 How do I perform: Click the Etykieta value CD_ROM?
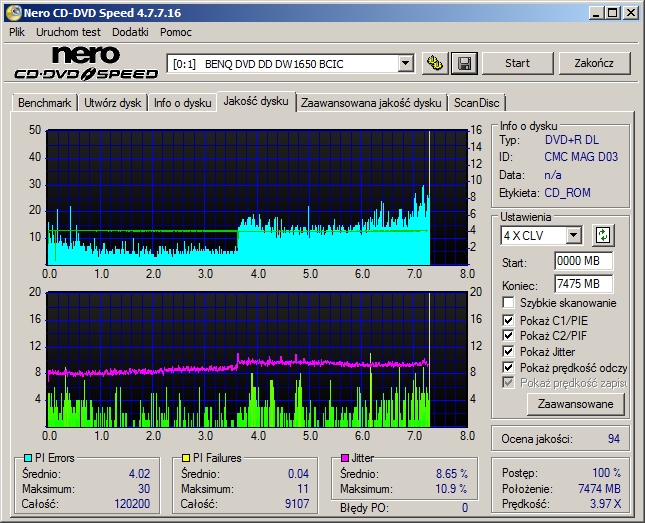click(567, 193)
